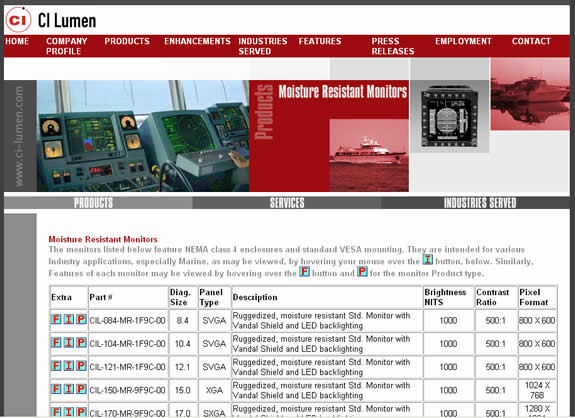
Task: Click I icon in CIL-121-MR-1F9C-00 row
Action: click(x=69, y=366)
